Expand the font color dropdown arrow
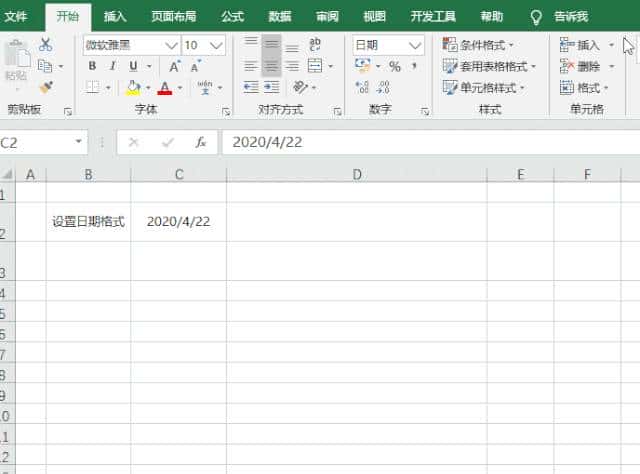The width and height of the screenshot is (640, 474). pos(180,88)
